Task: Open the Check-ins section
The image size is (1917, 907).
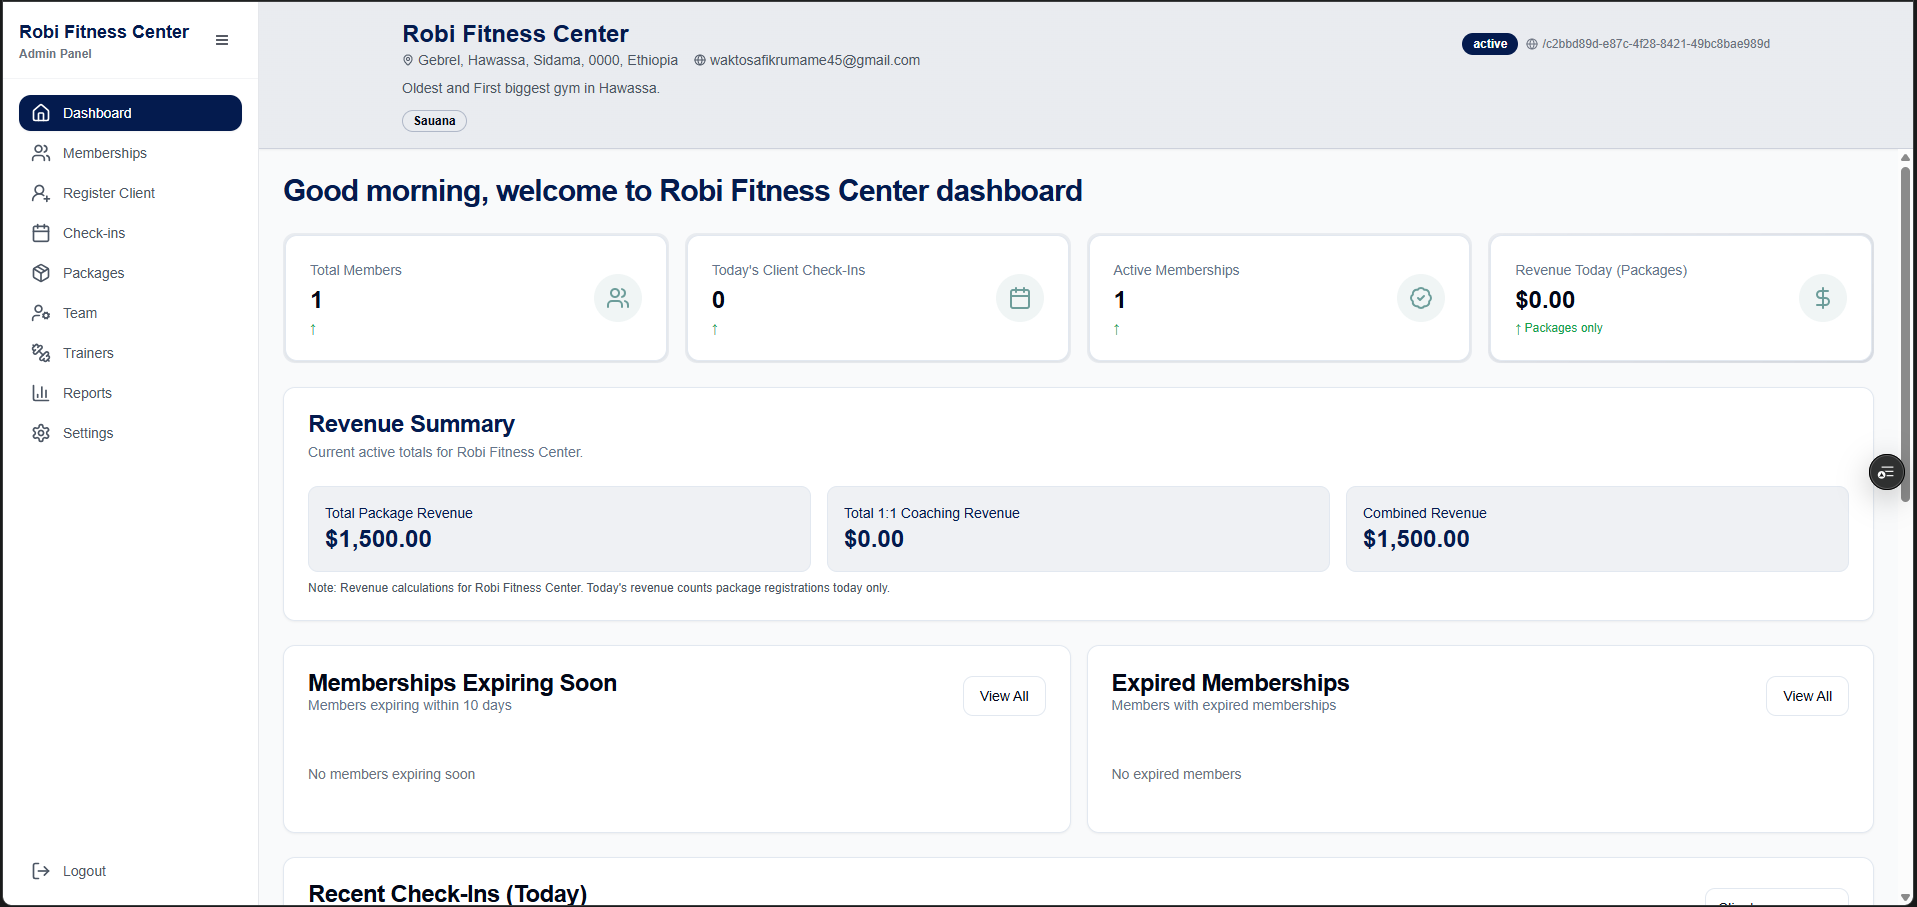Action: click(x=130, y=233)
